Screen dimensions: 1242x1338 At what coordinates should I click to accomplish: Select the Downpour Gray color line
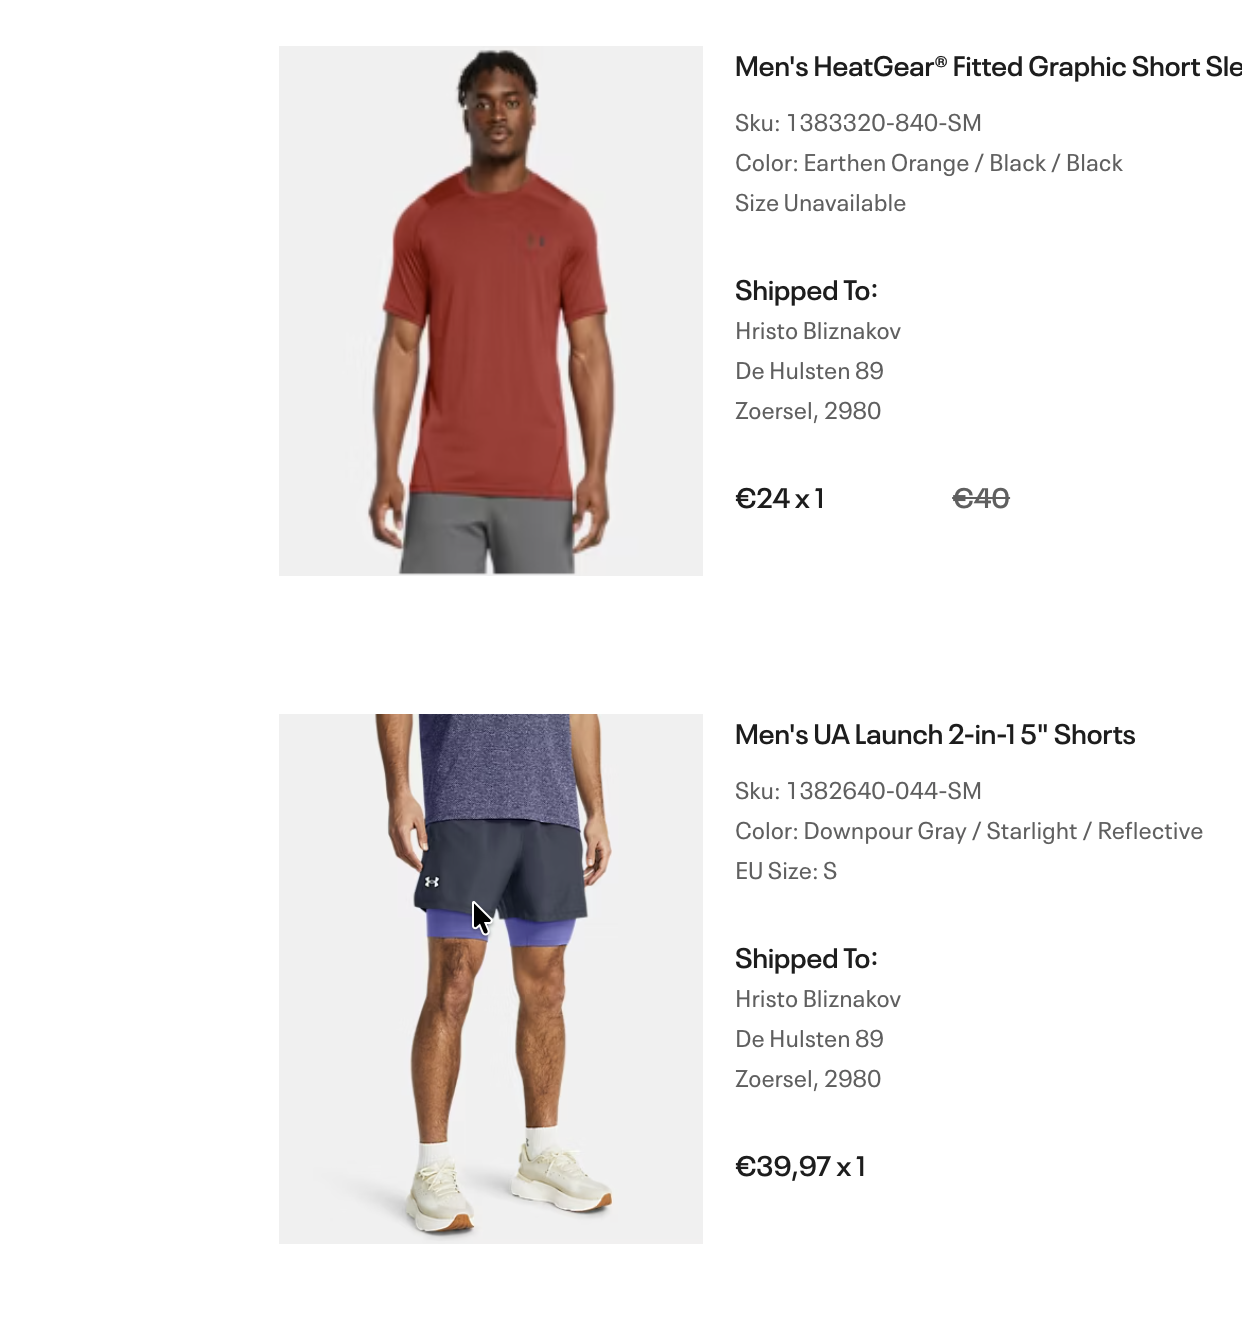(968, 831)
